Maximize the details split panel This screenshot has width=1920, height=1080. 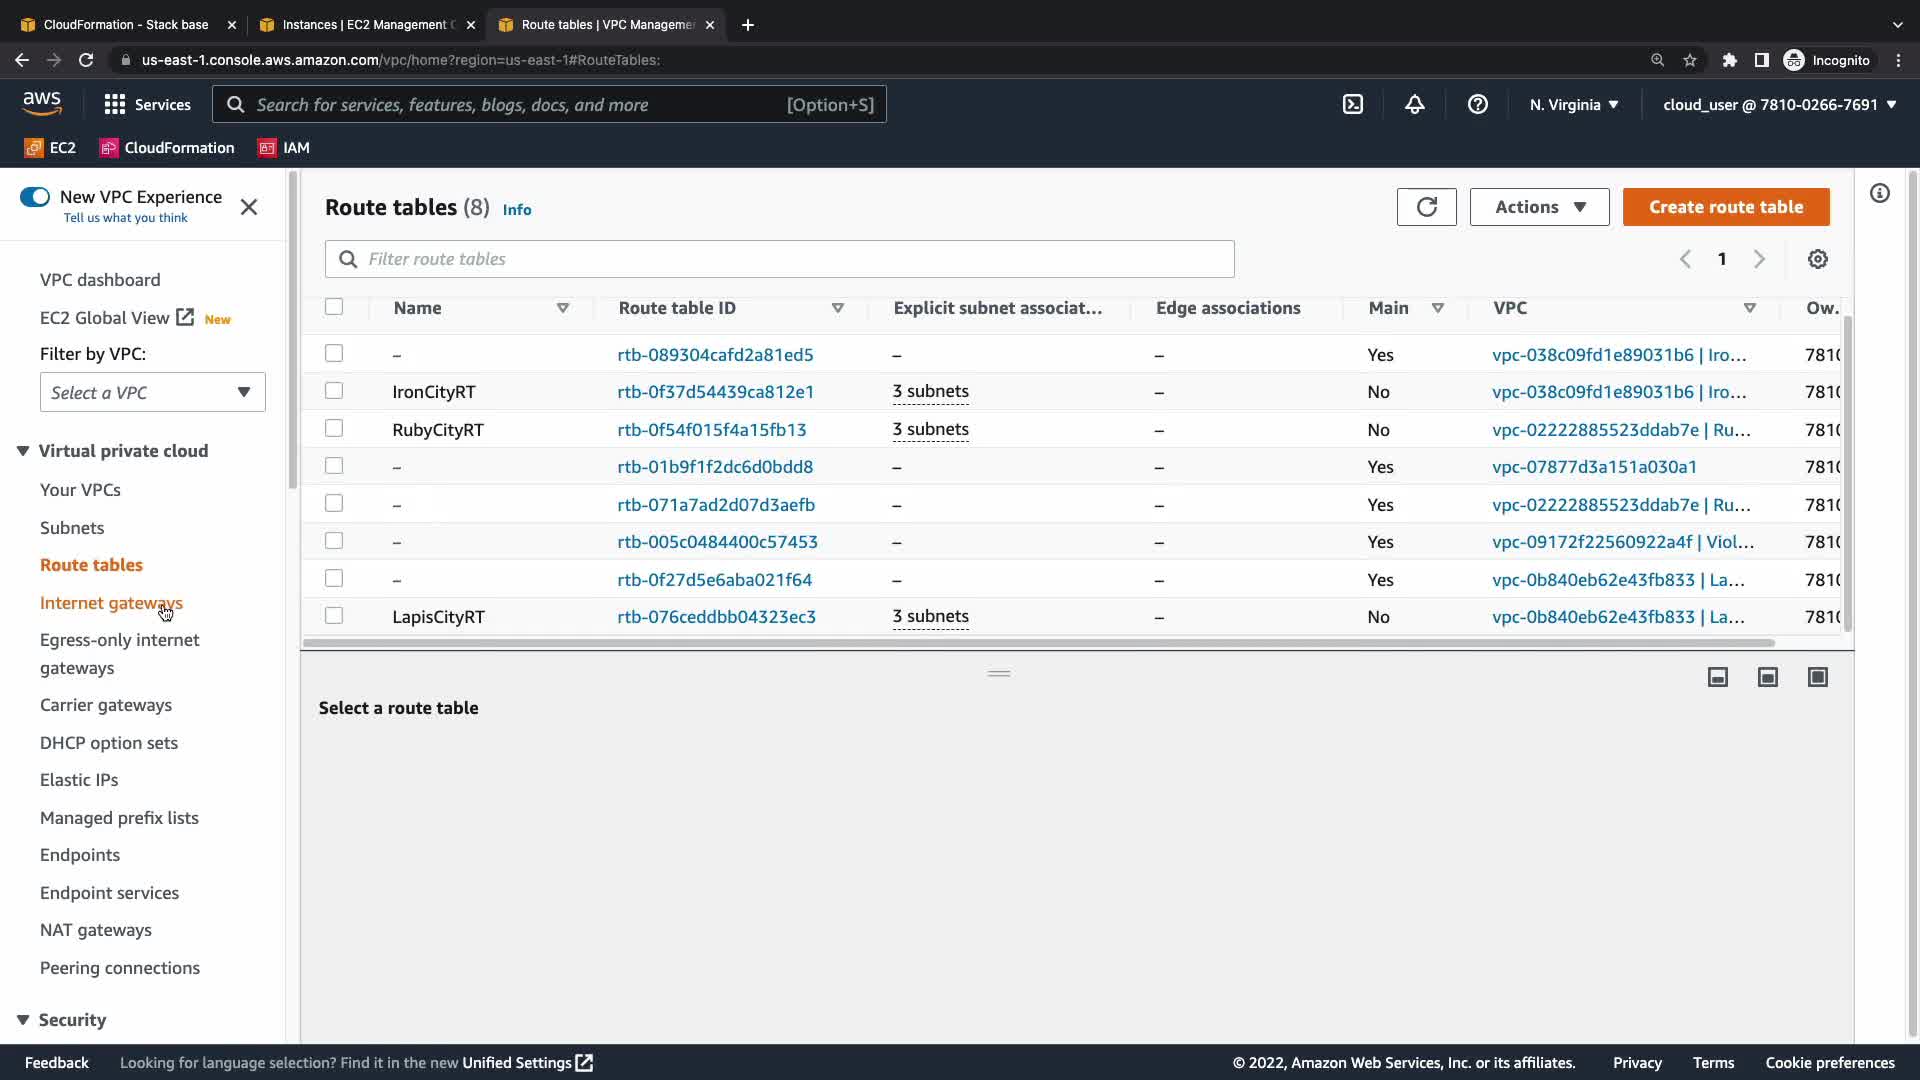coord(1817,677)
